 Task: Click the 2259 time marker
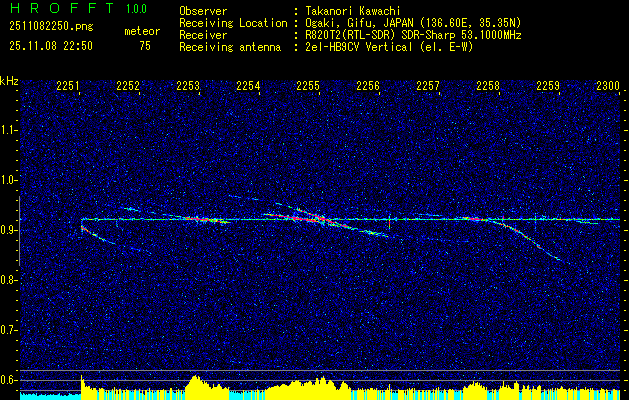tap(548, 85)
